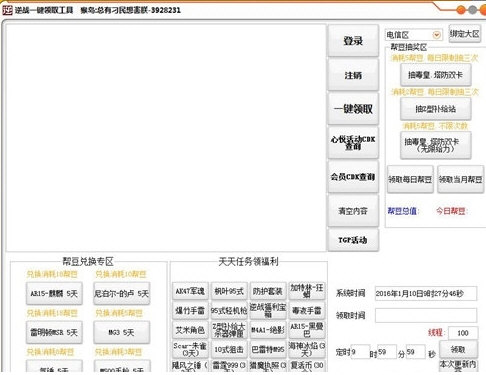Click the 天天任务领福利 section heading
Image resolution: width=486 pixels, height=375 pixels.
pyautogui.click(x=249, y=261)
